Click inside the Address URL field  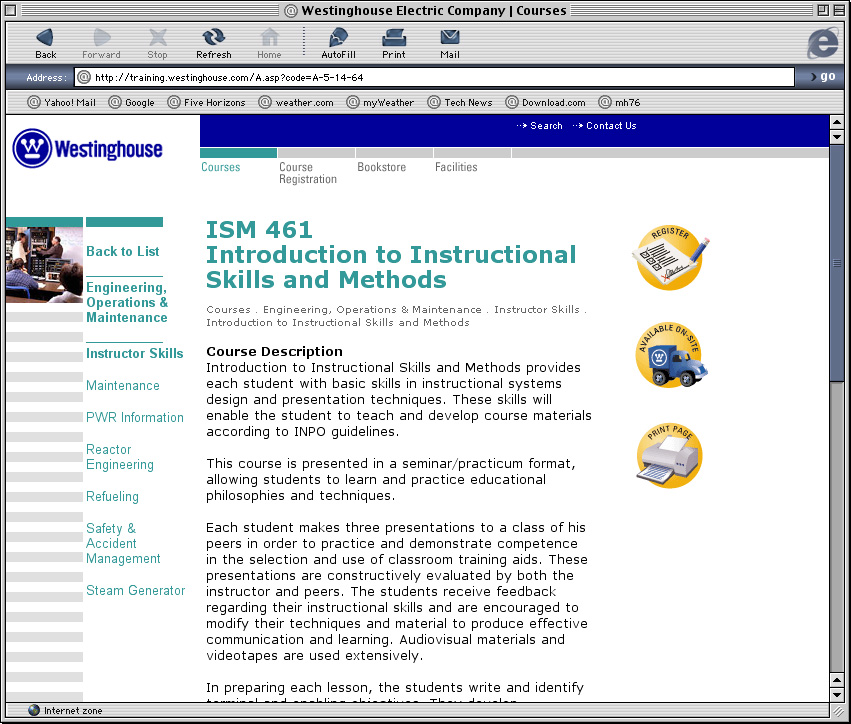(440, 77)
